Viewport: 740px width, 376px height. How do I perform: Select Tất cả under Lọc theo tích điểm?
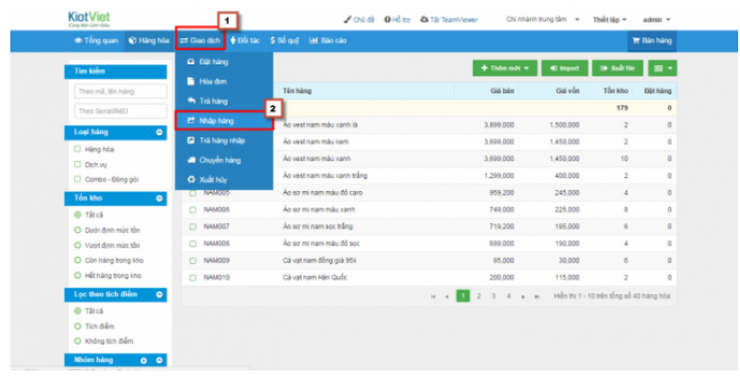[x=78, y=311]
